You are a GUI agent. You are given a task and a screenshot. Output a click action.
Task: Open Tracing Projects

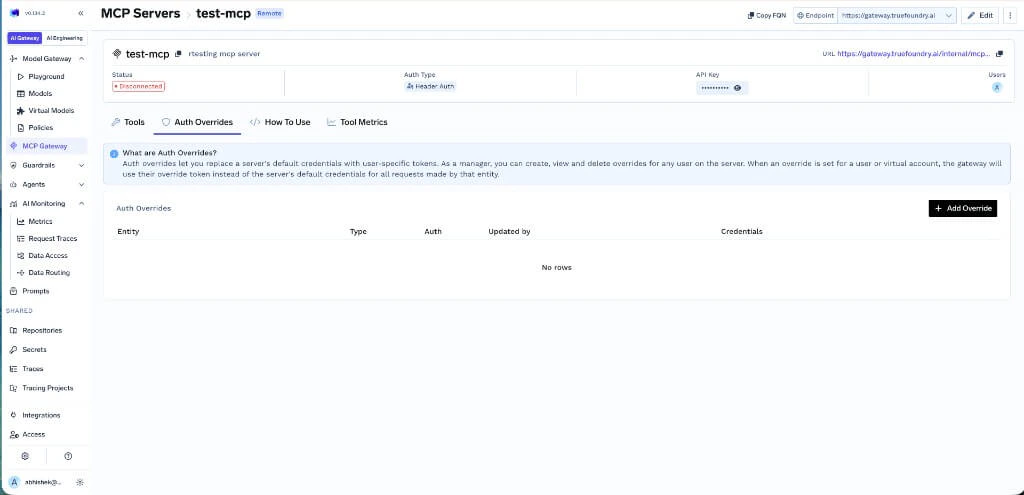(x=47, y=388)
